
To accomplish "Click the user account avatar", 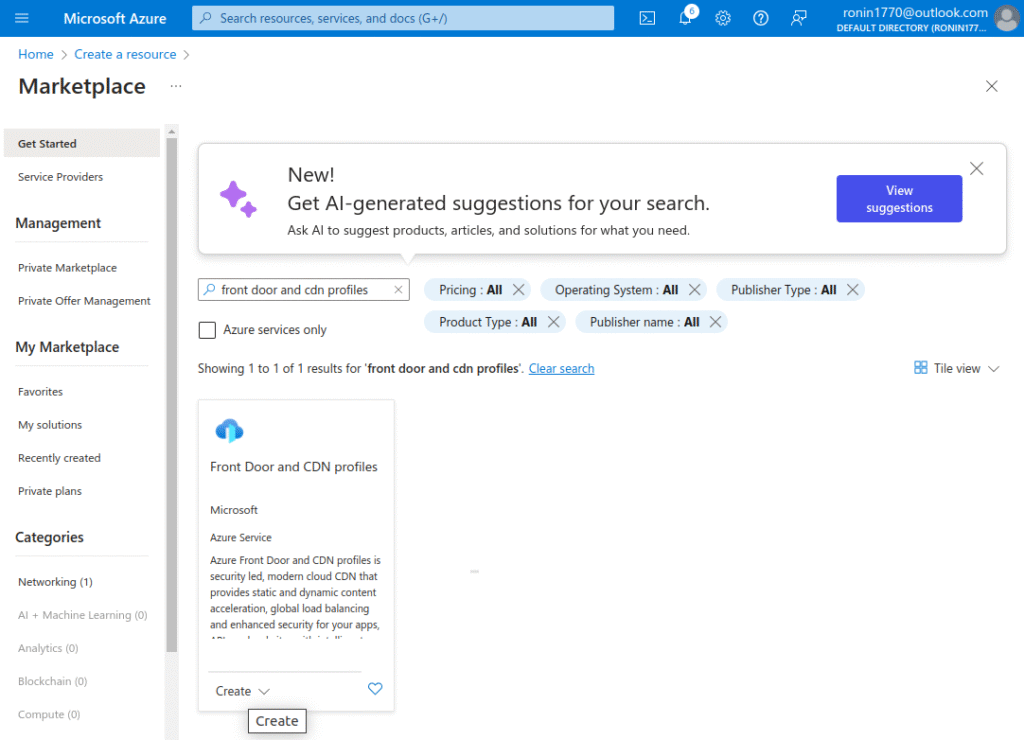I will tap(1006, 18).
